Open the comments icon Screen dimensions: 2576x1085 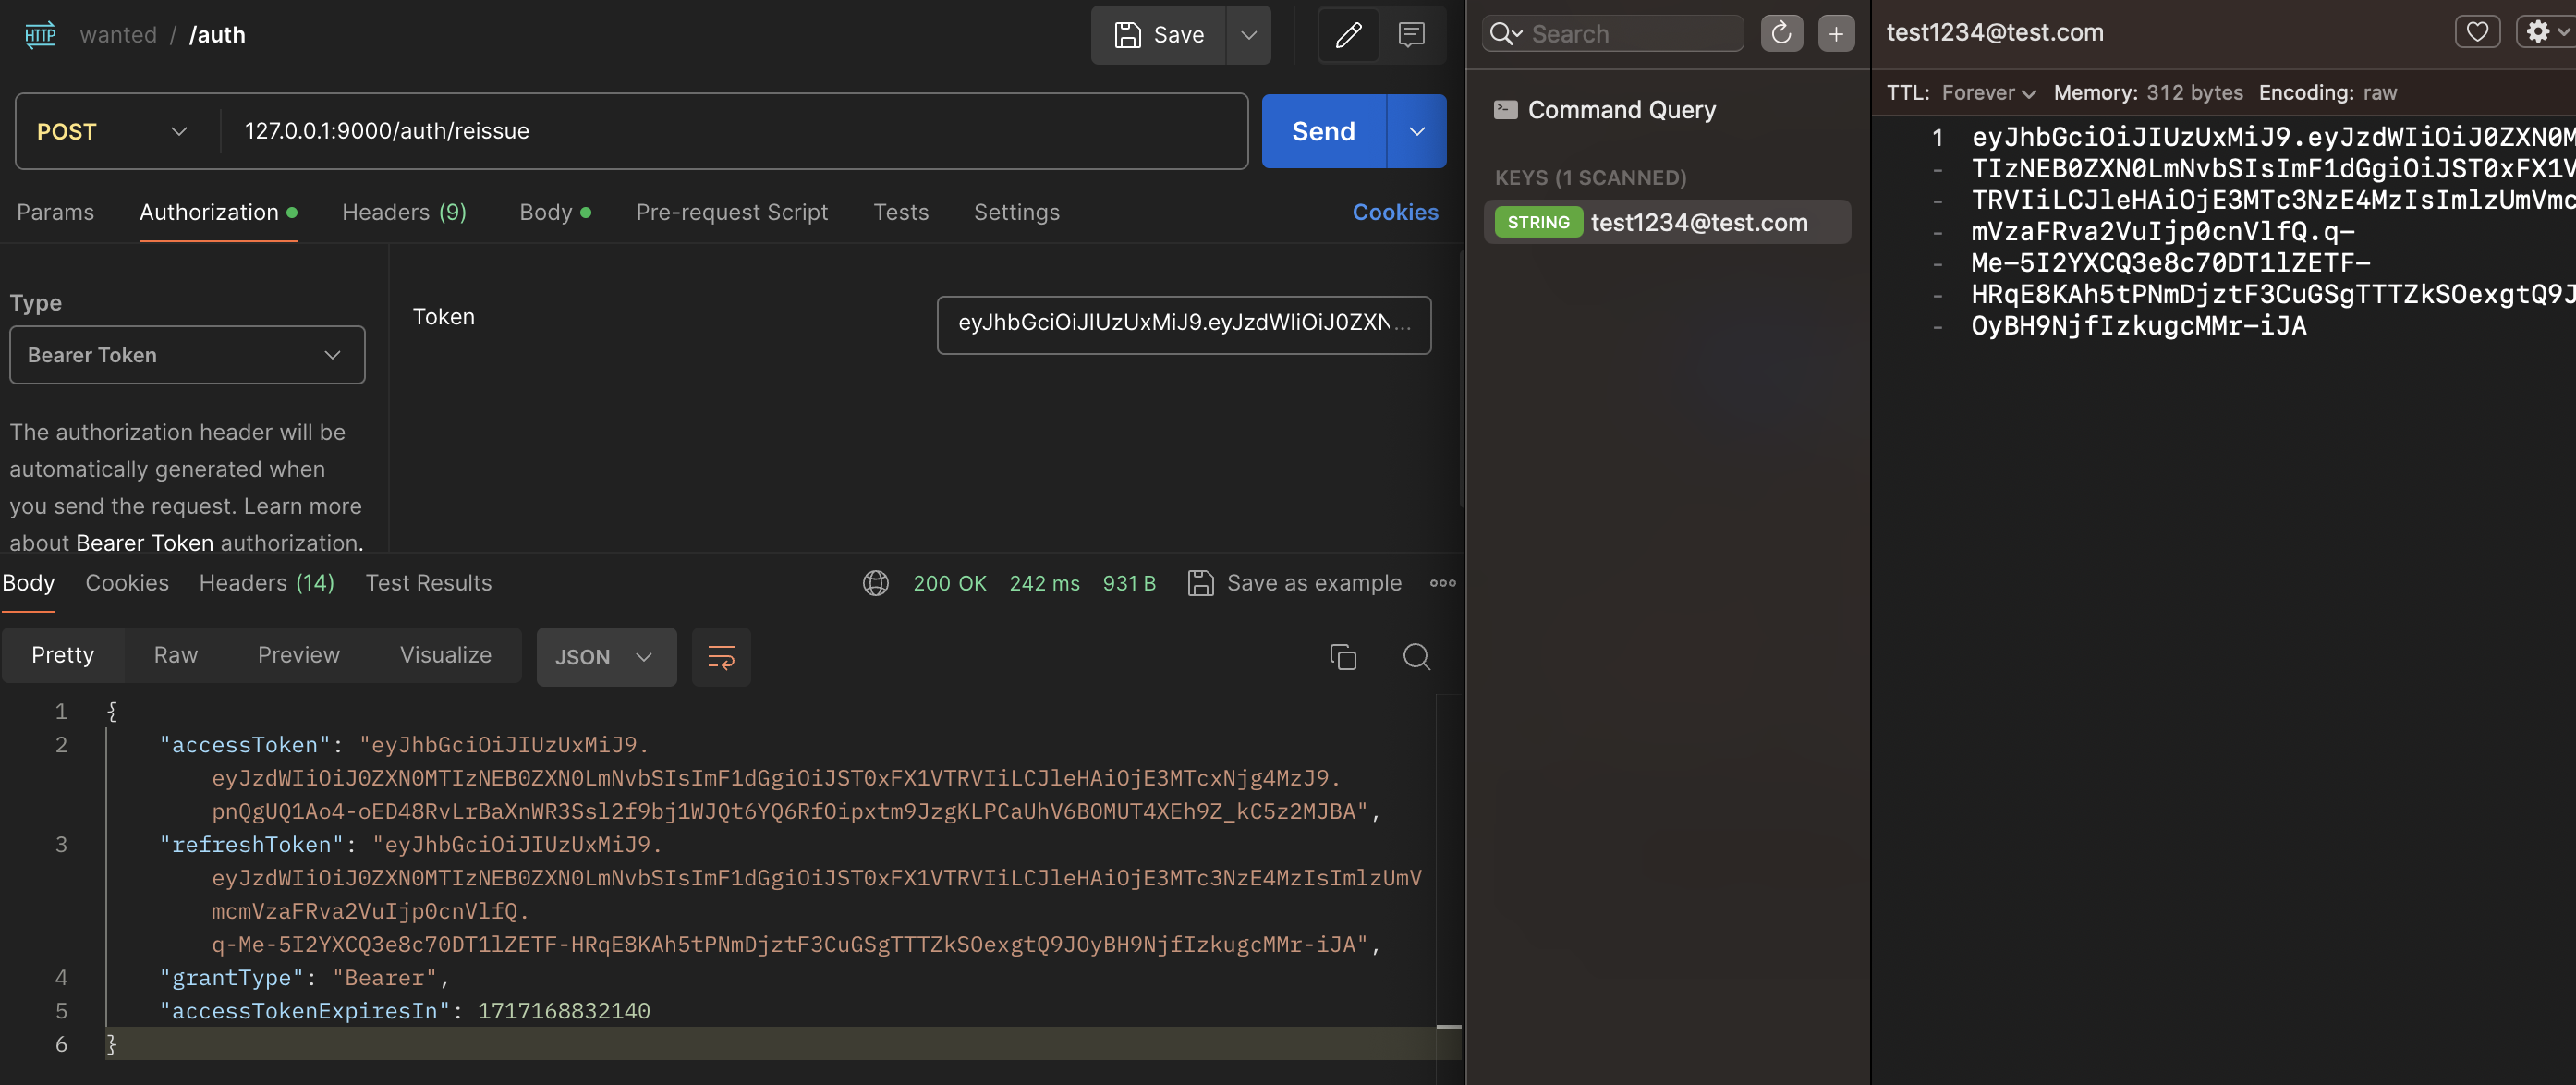point(1411,35)
